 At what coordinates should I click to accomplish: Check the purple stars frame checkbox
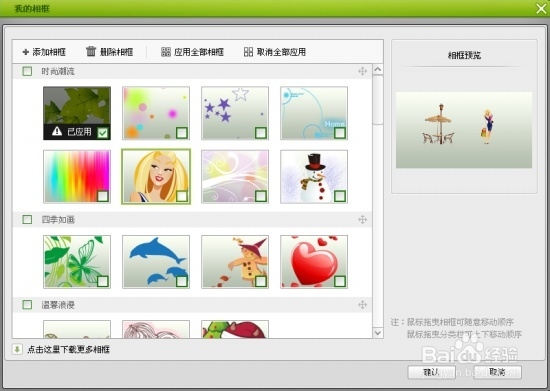point(261,133)
